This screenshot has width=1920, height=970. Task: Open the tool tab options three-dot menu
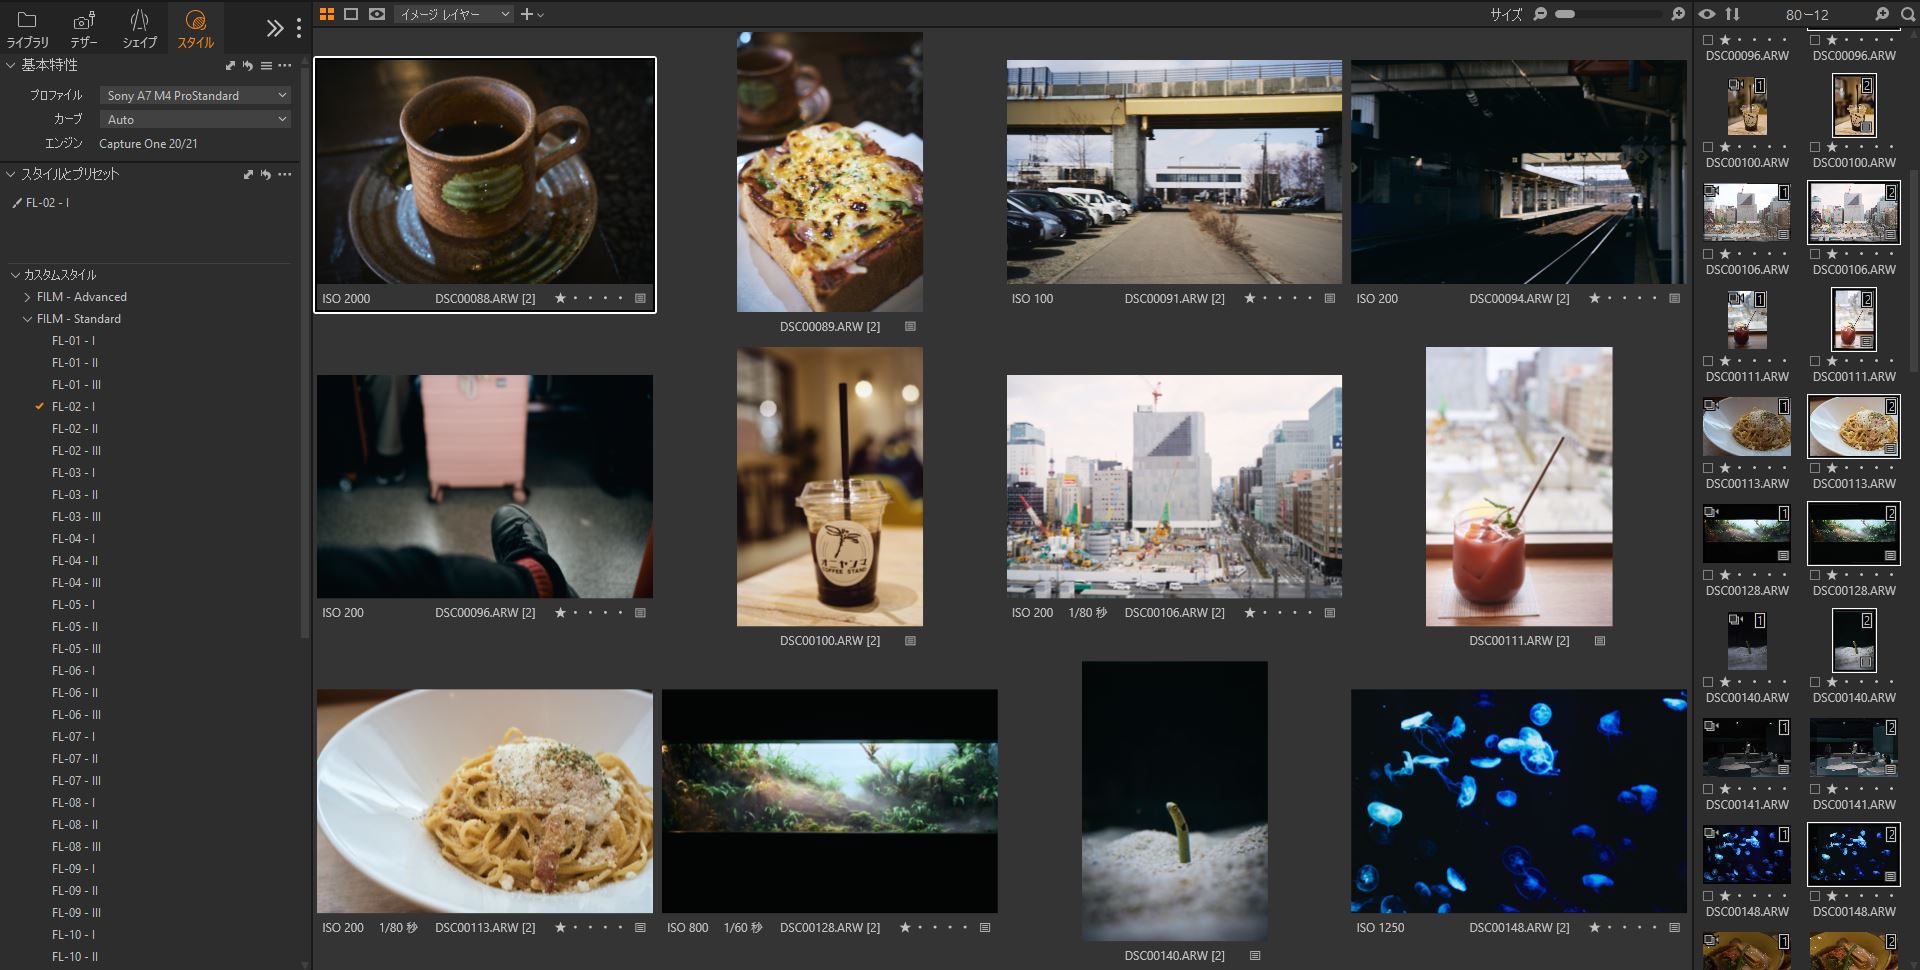[298, 28]
